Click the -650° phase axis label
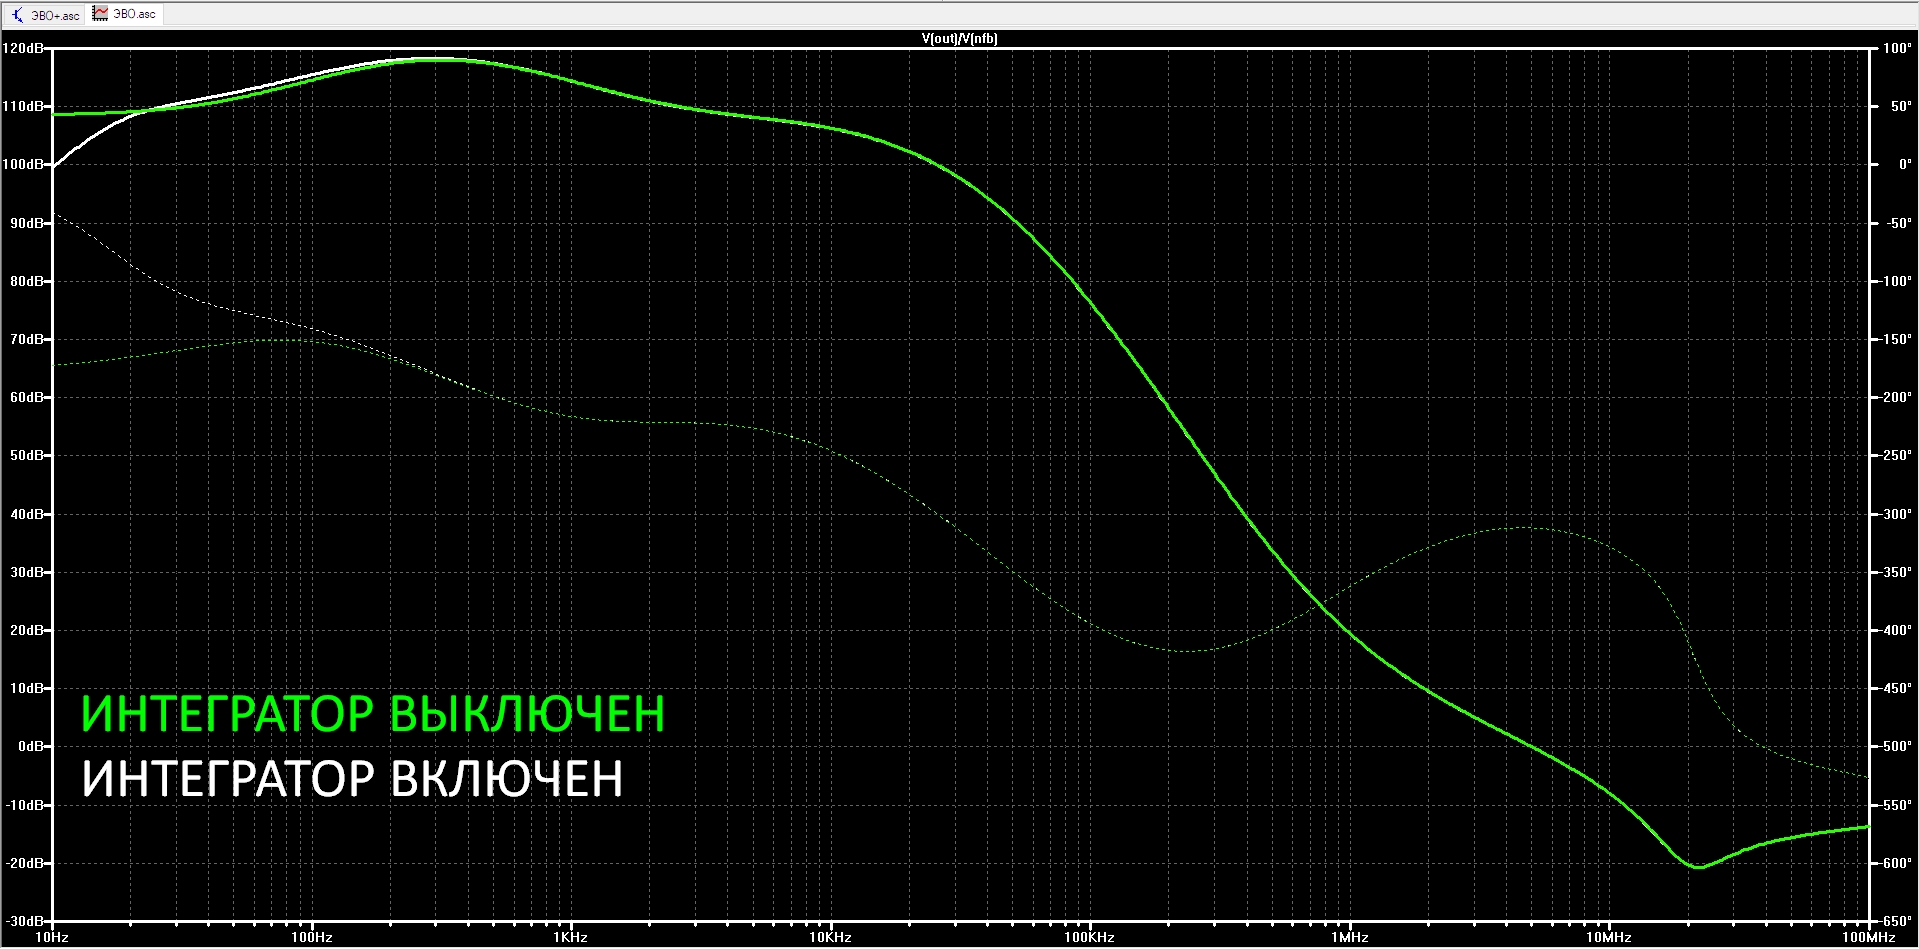Screen dimensions: 1919x949 tap(1895, 921)
